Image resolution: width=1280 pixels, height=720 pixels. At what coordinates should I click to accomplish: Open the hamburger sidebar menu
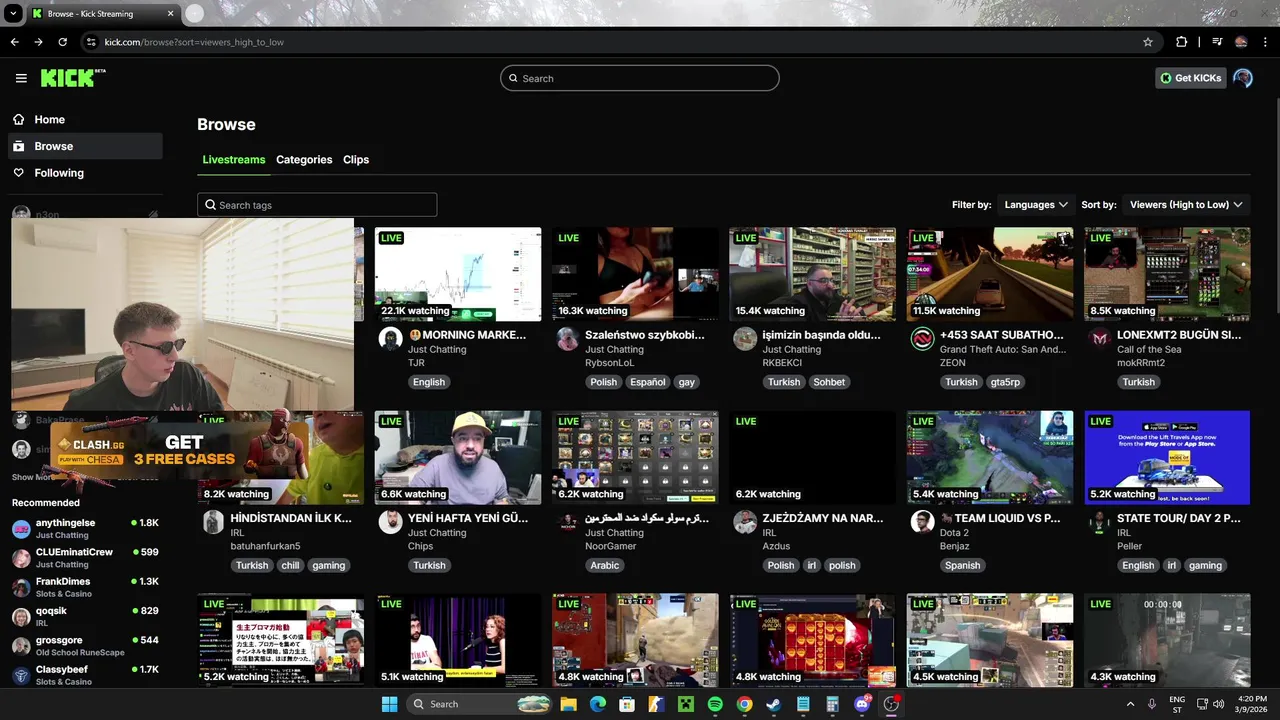pyautogui.click(x=21, y=78)
